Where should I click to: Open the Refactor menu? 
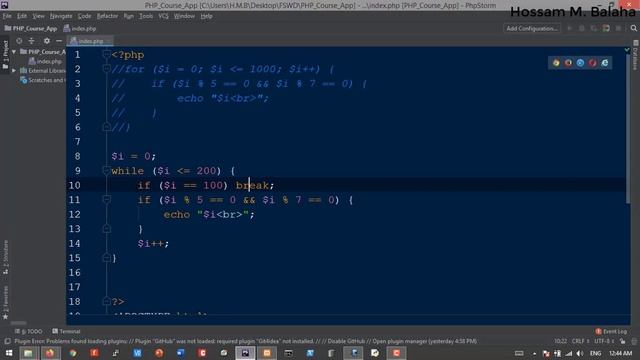[107, 16]
